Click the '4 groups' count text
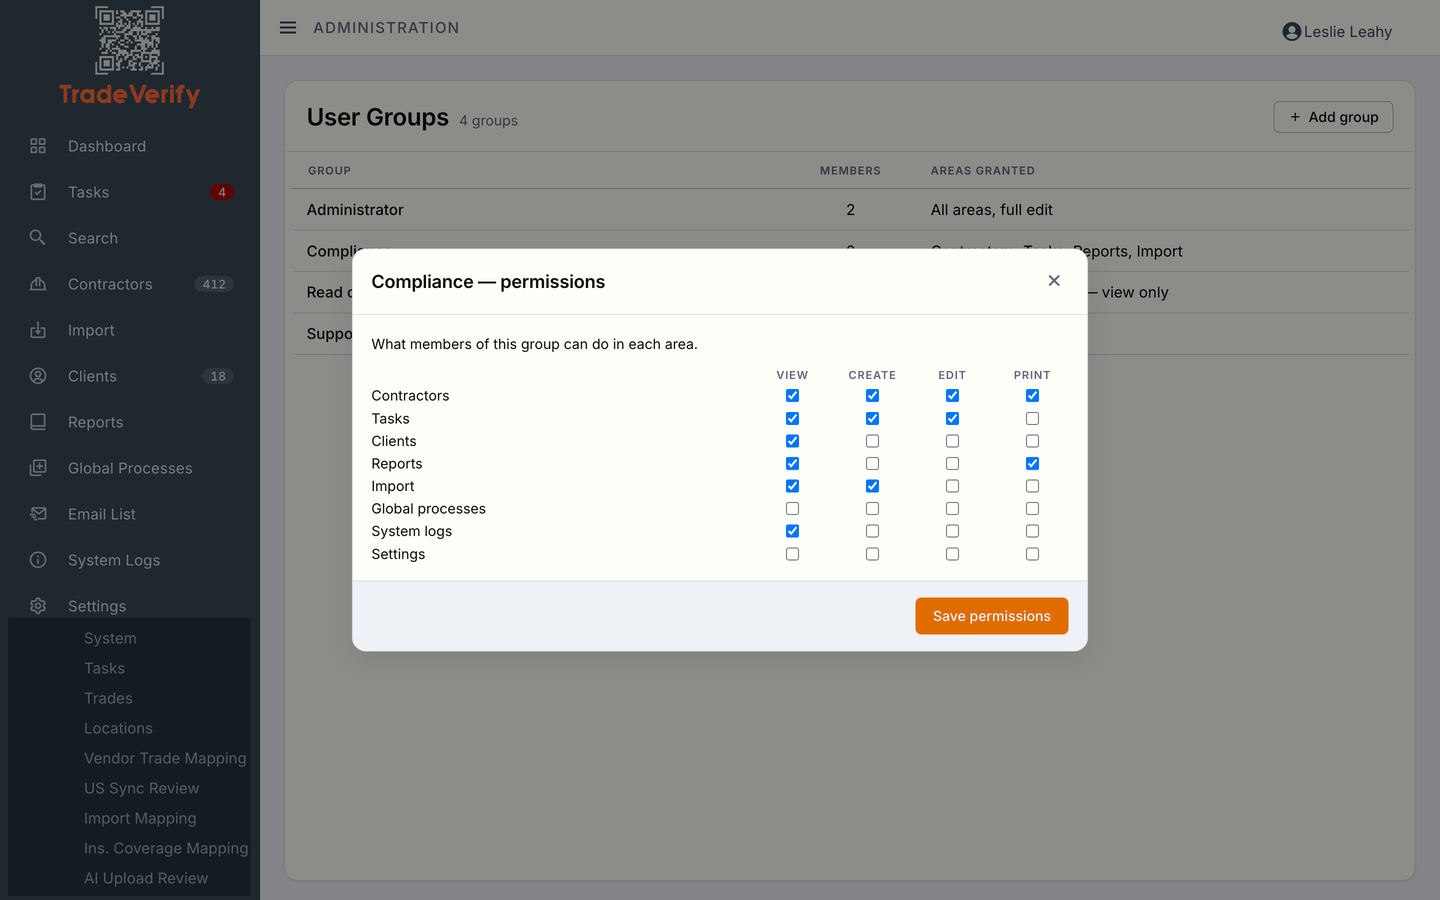1440x900 pixels. (488, 121)
